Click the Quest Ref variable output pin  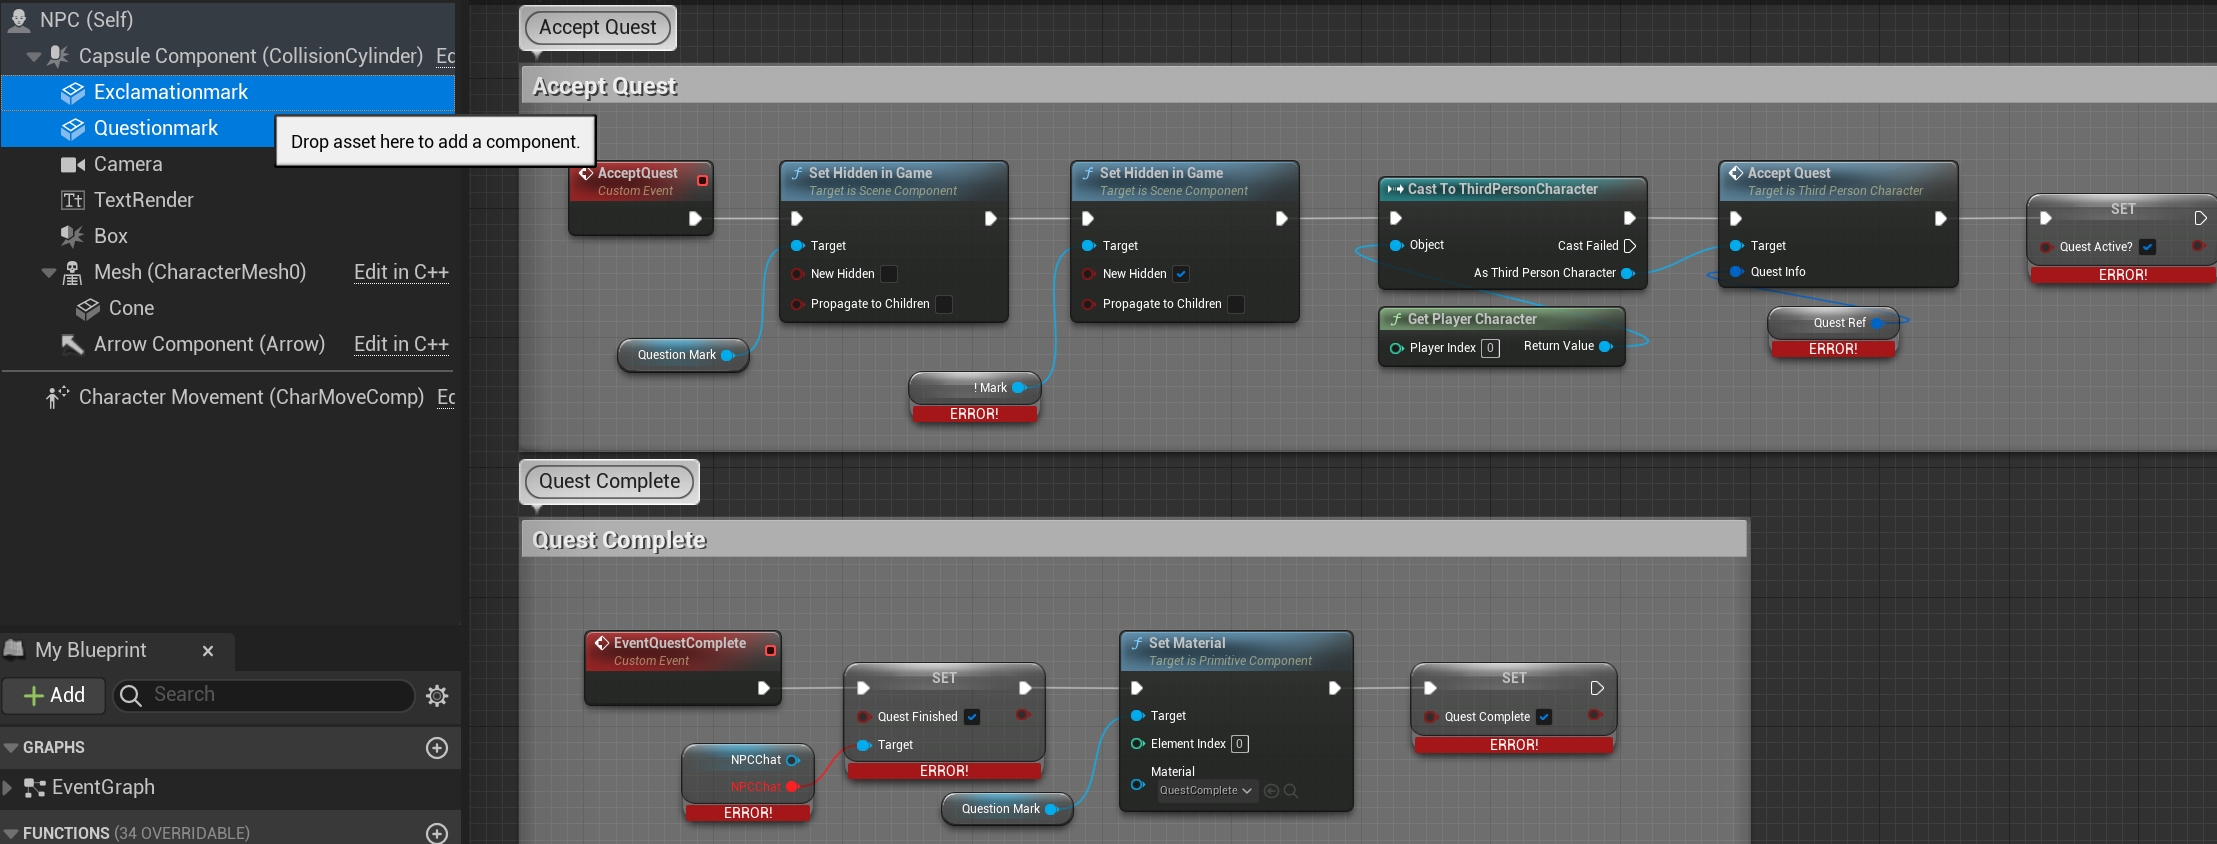[1878, 323]
